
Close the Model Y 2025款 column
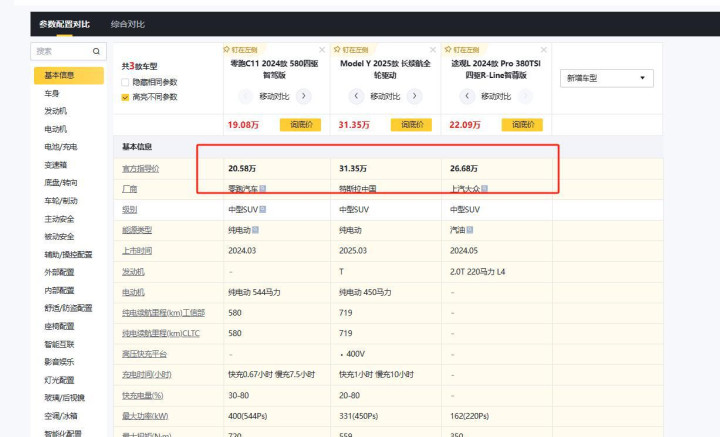tap(433, 50)
